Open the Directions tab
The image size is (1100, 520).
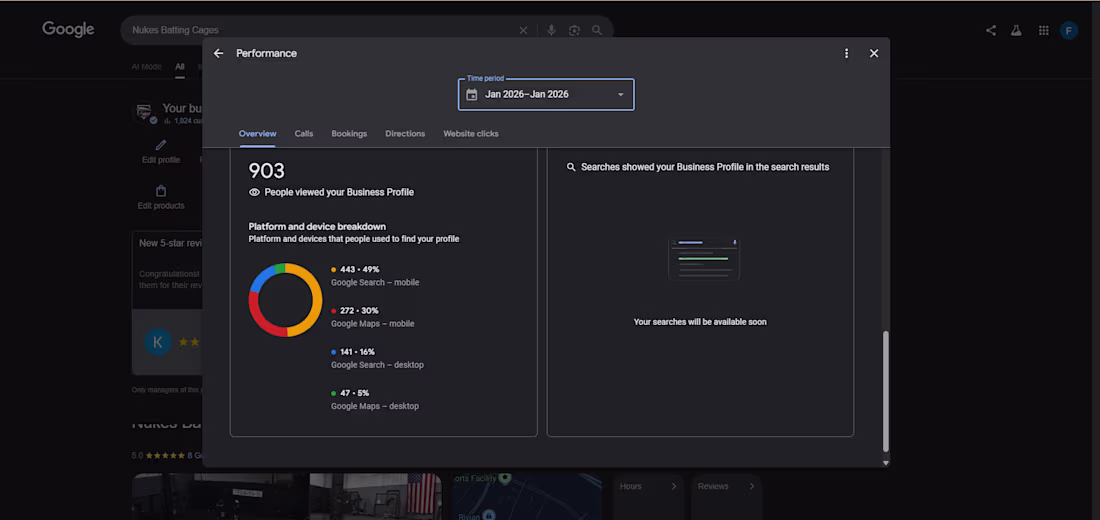click(405, 133)
